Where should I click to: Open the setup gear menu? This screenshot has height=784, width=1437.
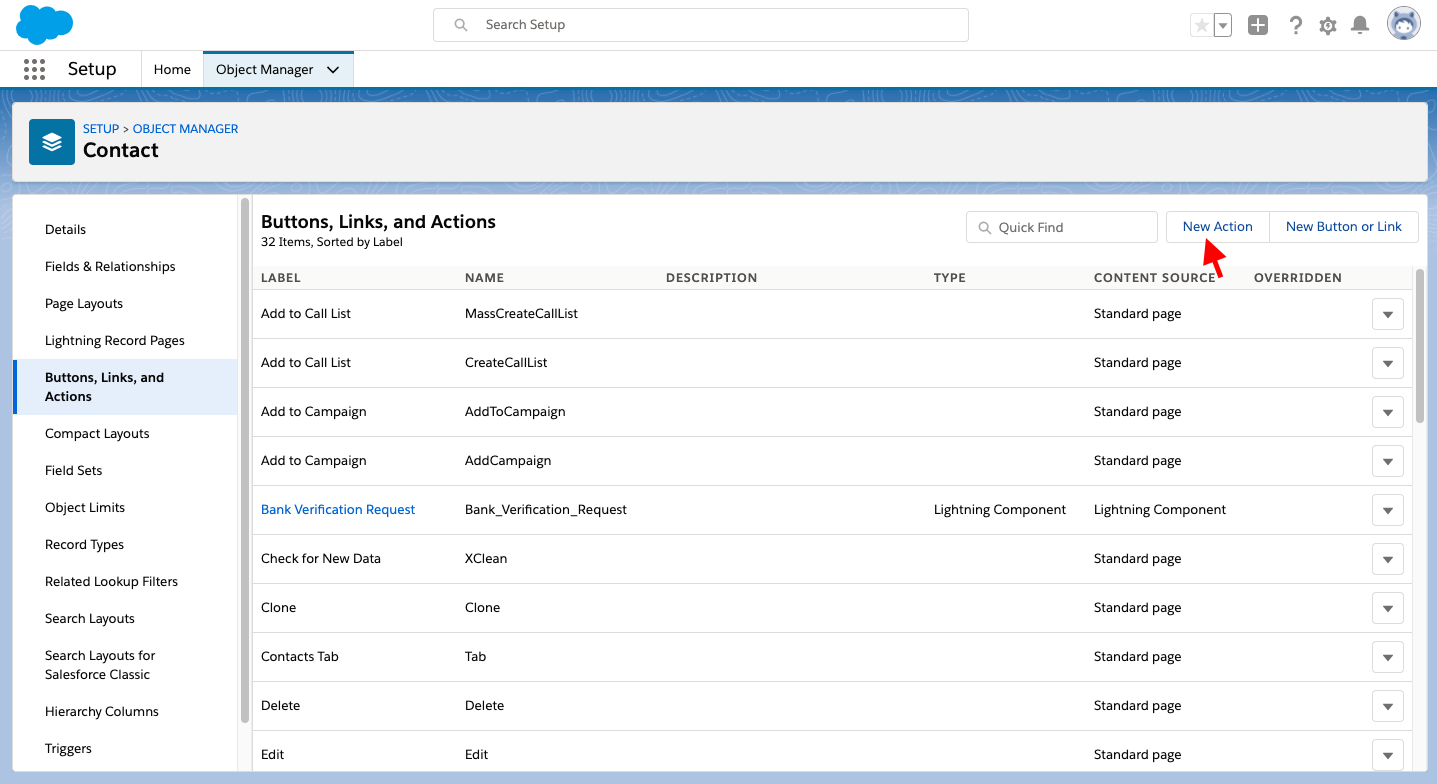click(1328, 26)
